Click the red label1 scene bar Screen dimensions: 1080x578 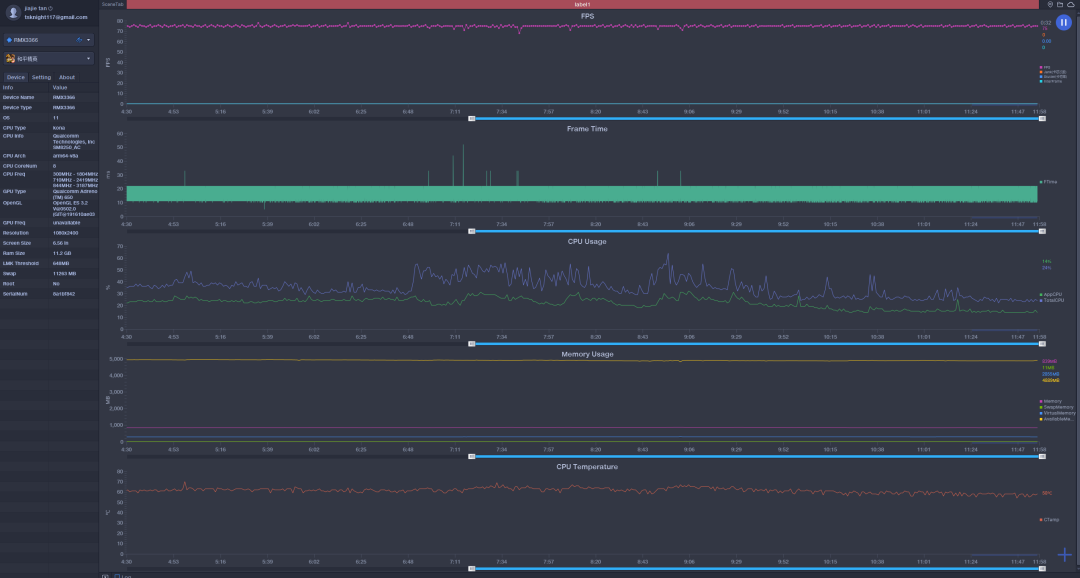tap(582, 4)
